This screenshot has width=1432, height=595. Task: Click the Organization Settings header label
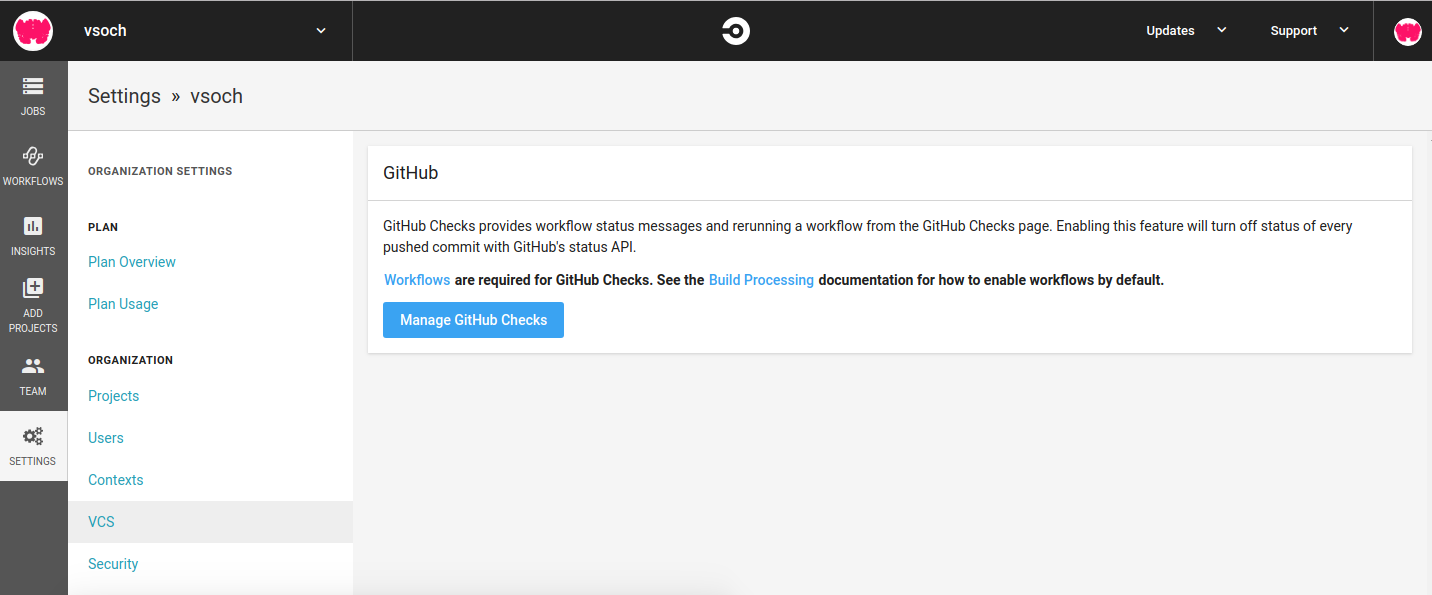pos(160,171)
